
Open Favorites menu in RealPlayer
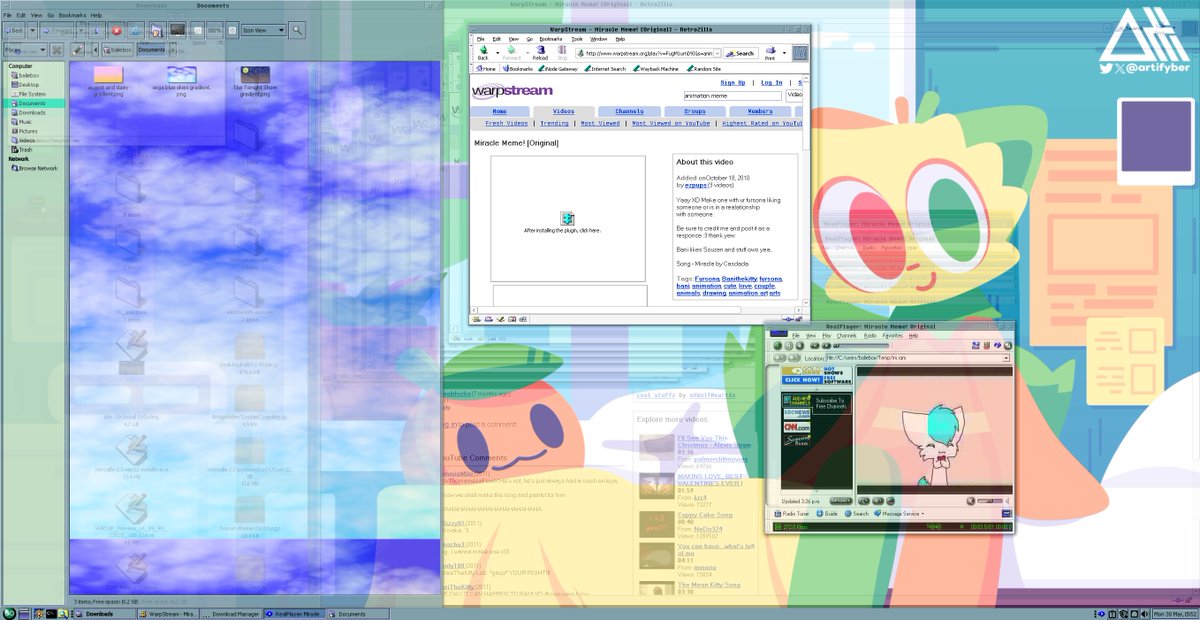tap(892, 335)
